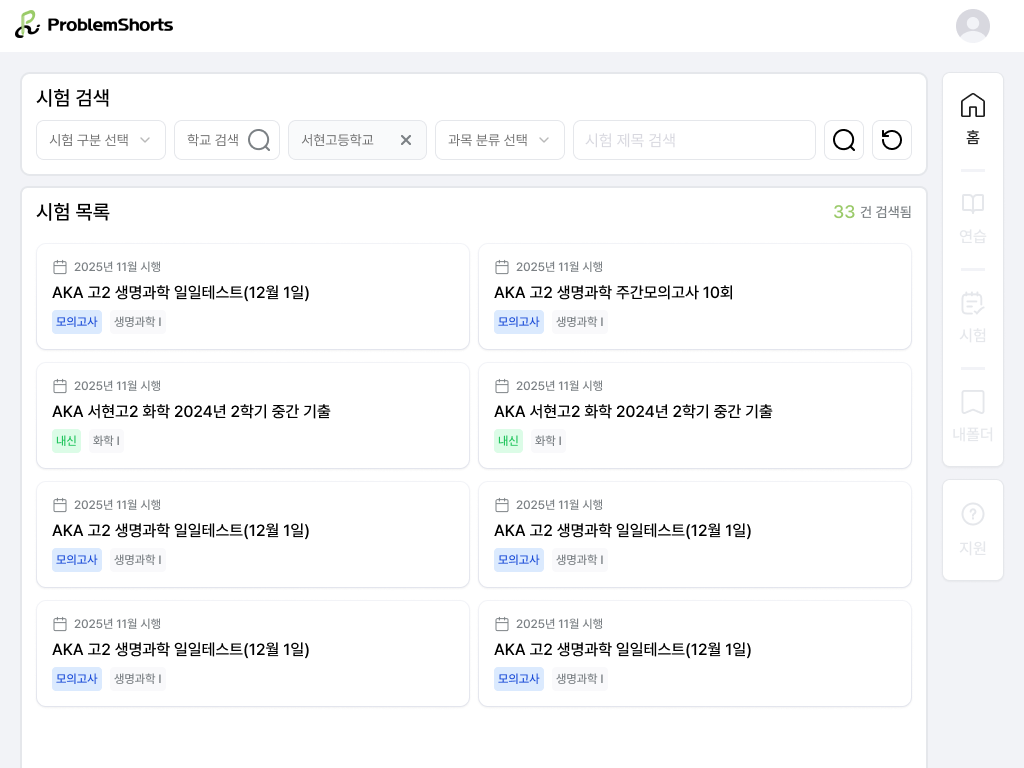
Task: Expand the 과목 분류 선택 dropdown
Action: (x=499, y=140)
